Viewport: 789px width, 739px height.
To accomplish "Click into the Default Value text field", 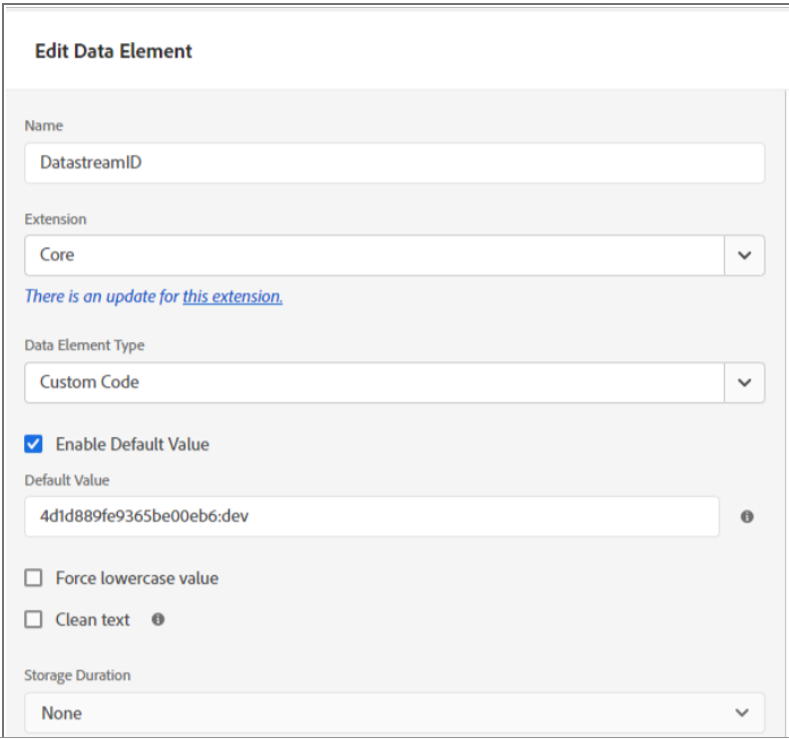I will [371, 517].
